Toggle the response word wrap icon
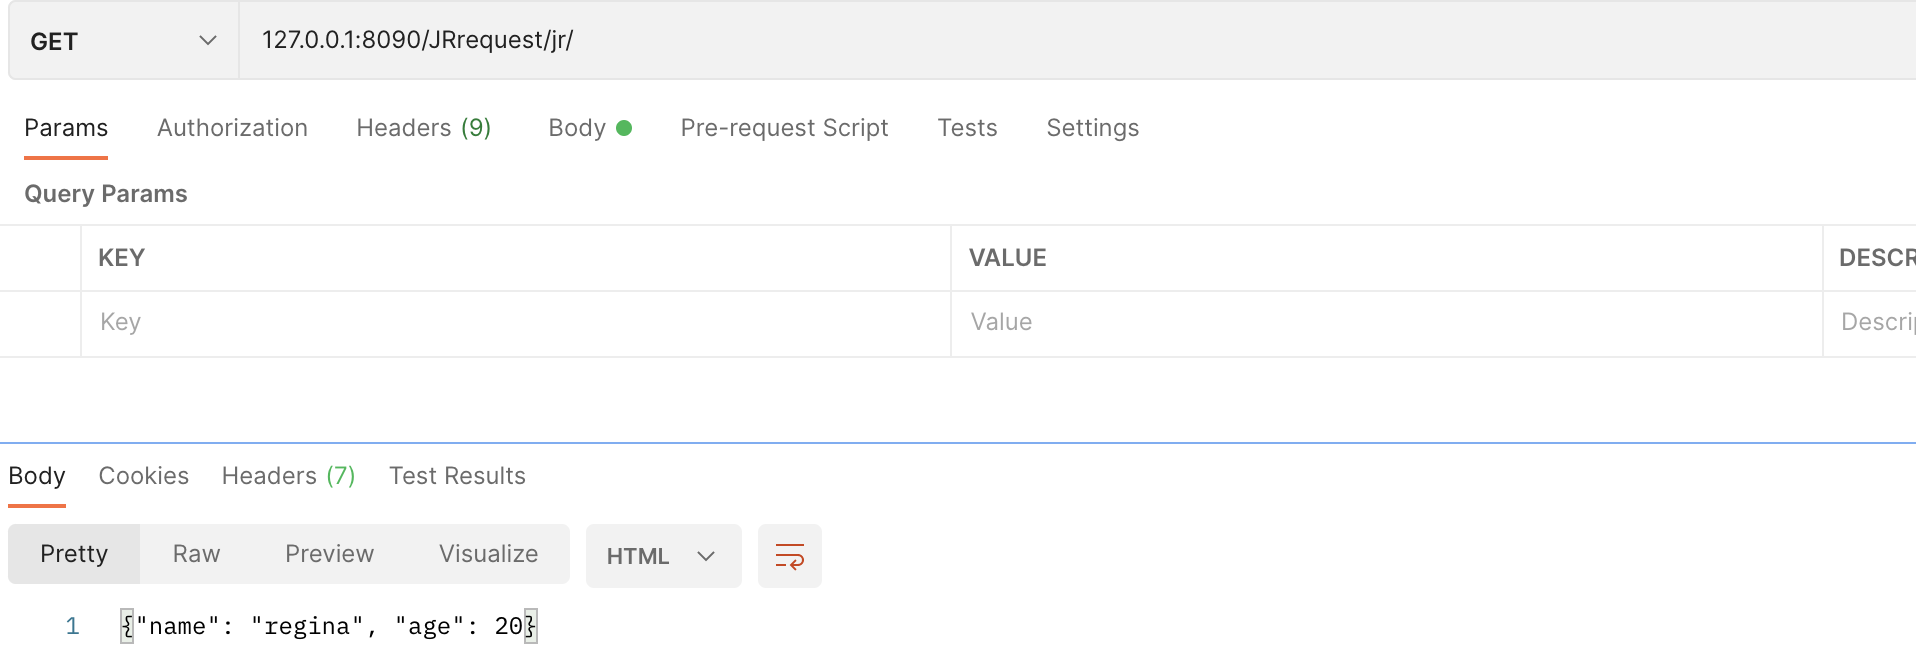 [x=789, y=556]
